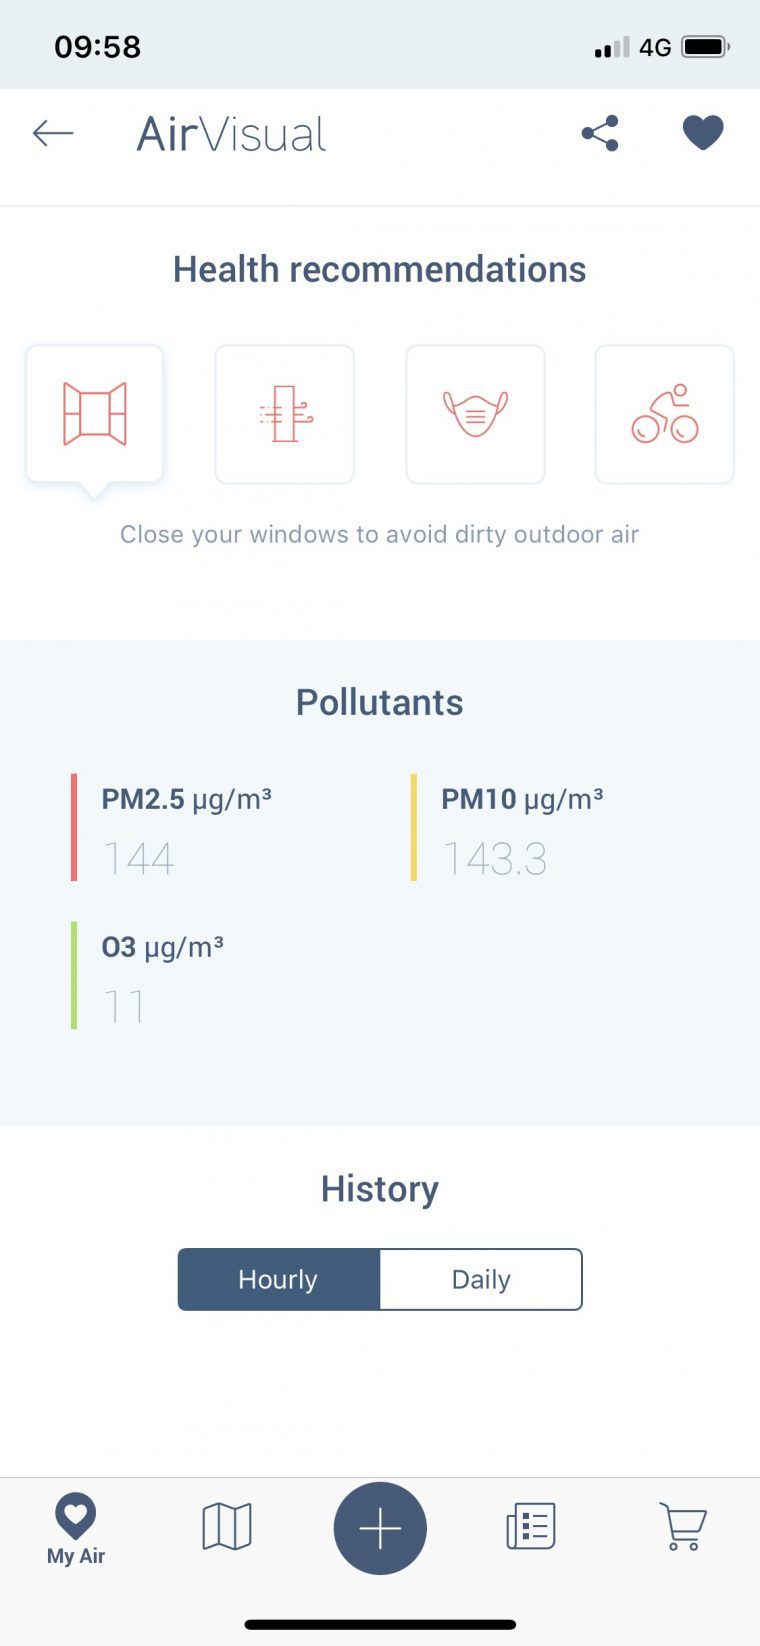Select the close windows recommendation icon

(x=95, y=414)
